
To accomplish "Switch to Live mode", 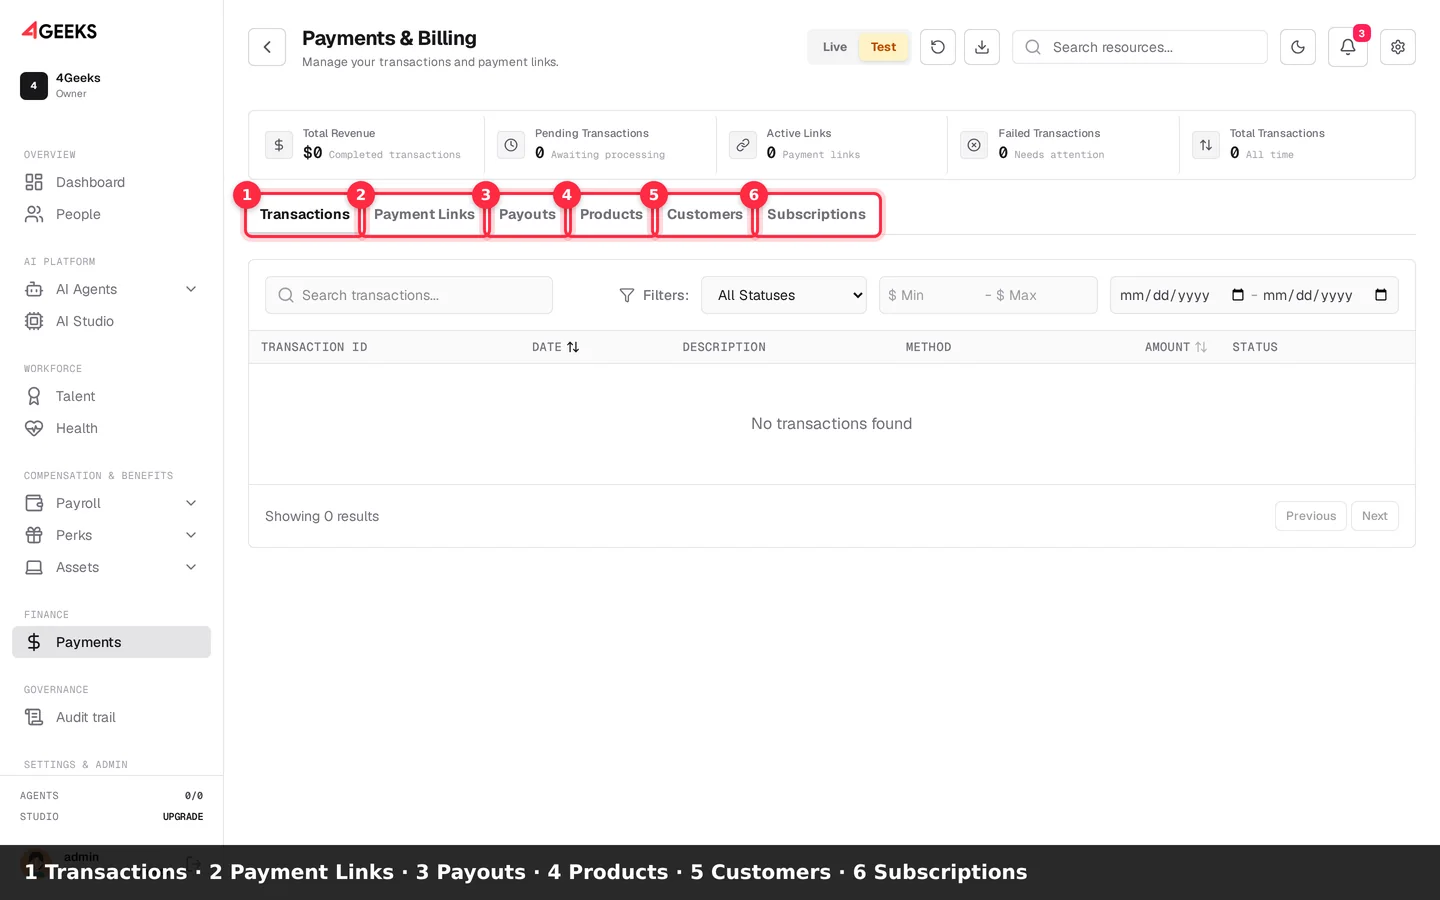I will point(835,47).
